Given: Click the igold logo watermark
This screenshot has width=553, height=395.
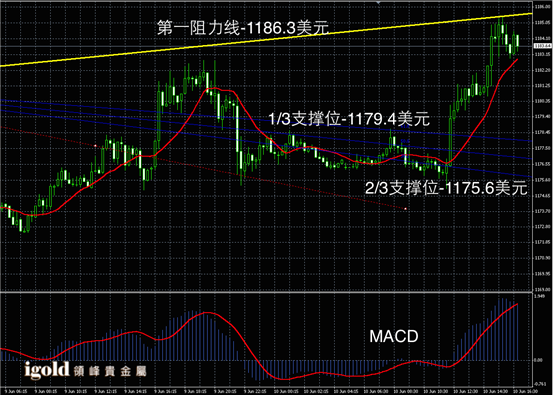Looking at the screenshot, I should pos(47,370).
